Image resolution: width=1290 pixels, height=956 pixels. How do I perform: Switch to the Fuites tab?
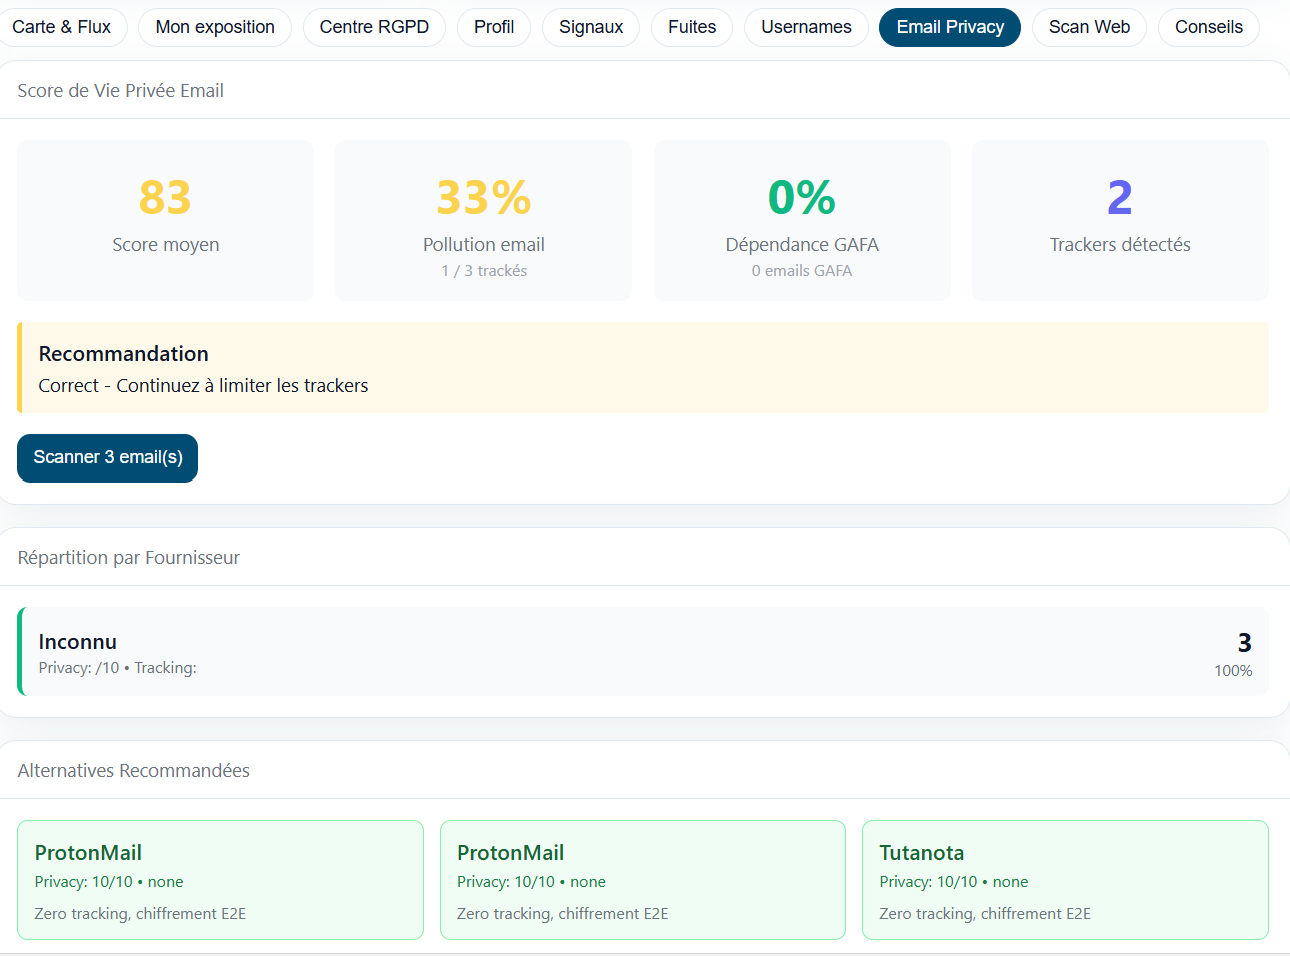pos(692,27)
